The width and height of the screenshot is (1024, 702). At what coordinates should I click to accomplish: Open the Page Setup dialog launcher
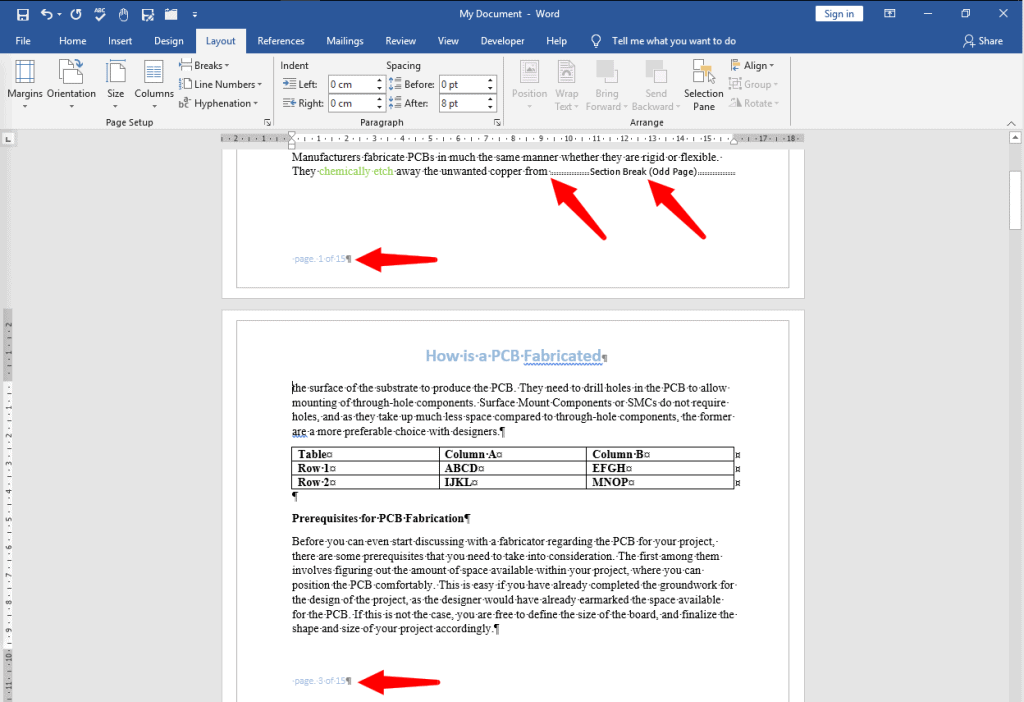click(x=267, y=122)
